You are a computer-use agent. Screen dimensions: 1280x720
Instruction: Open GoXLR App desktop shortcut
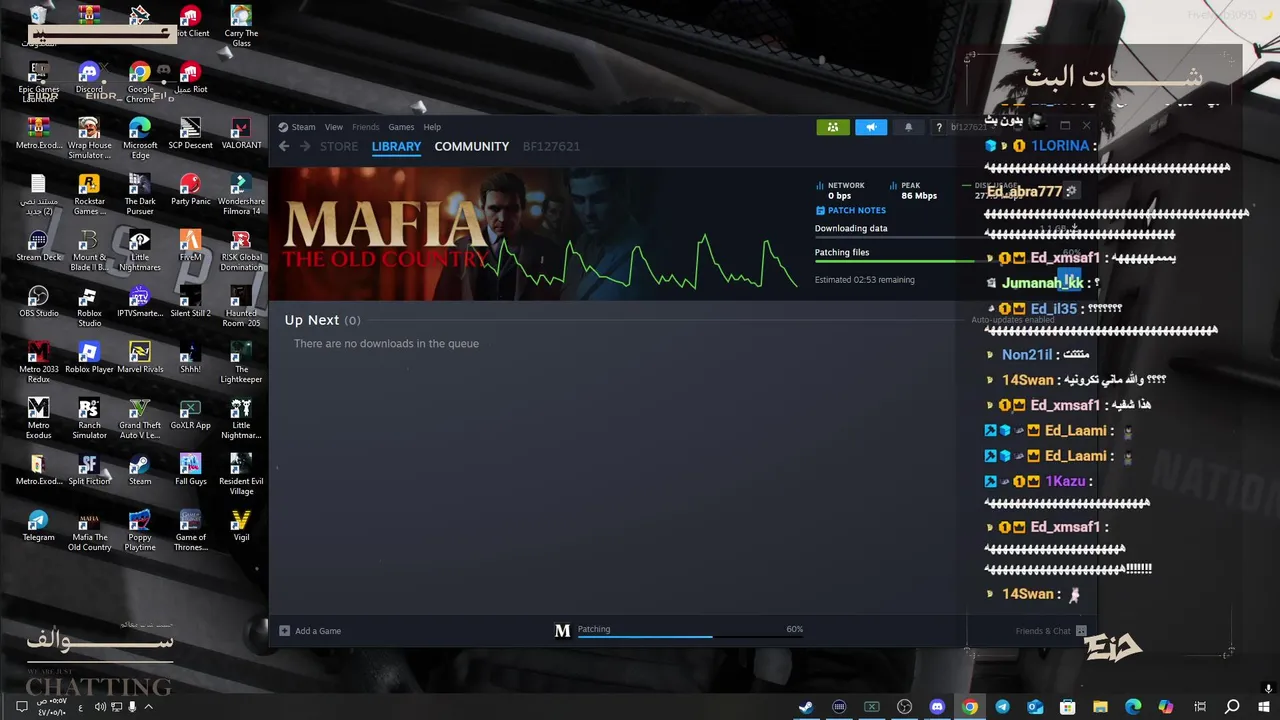coord(190,414)
